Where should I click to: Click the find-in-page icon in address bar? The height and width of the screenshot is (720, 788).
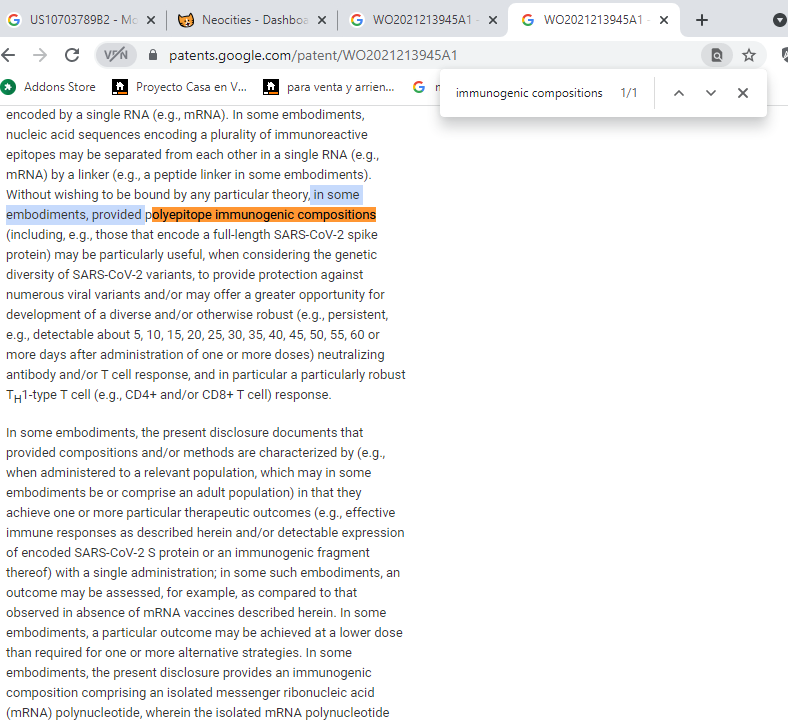[x=716, y=55]
